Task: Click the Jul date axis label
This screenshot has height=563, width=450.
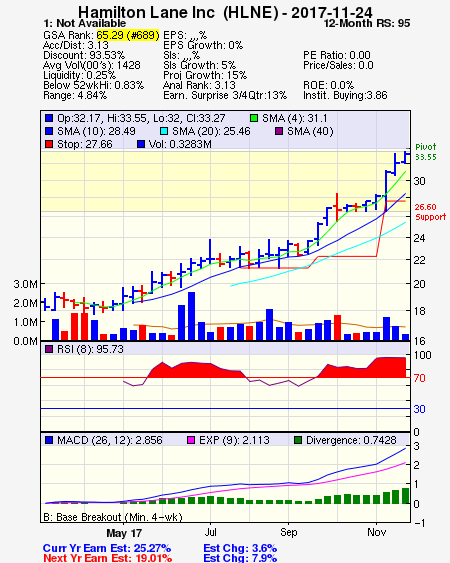Action: [x=210, y=532]
